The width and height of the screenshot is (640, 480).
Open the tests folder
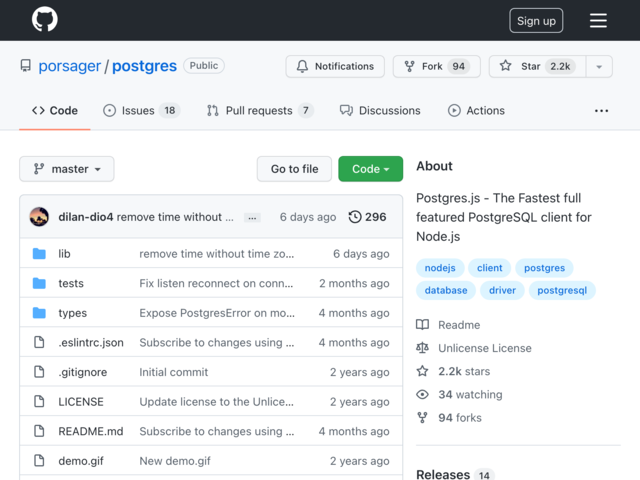(x=71, y=283)
